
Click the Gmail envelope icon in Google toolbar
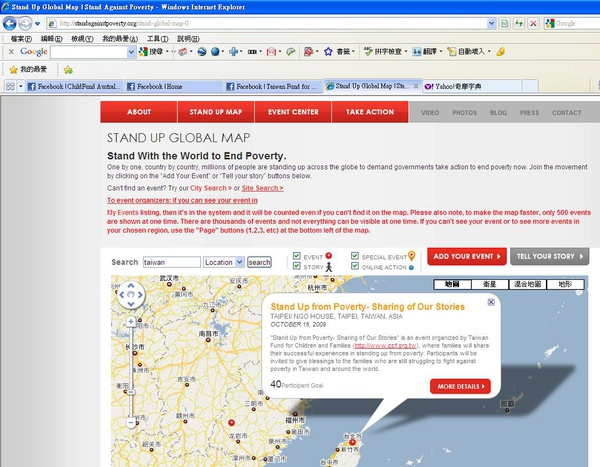pos(271,51)
